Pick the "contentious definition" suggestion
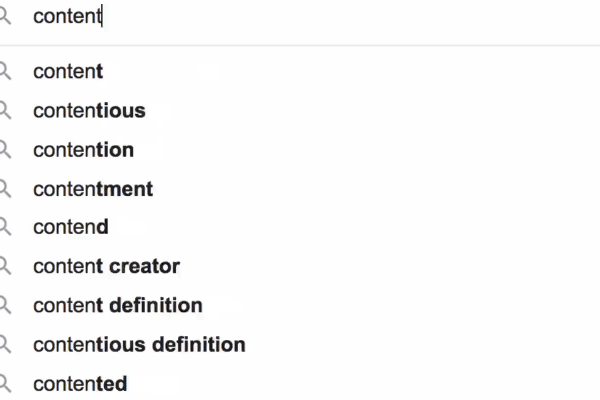The width and height of the screenshot is (600, 400). 139,344
